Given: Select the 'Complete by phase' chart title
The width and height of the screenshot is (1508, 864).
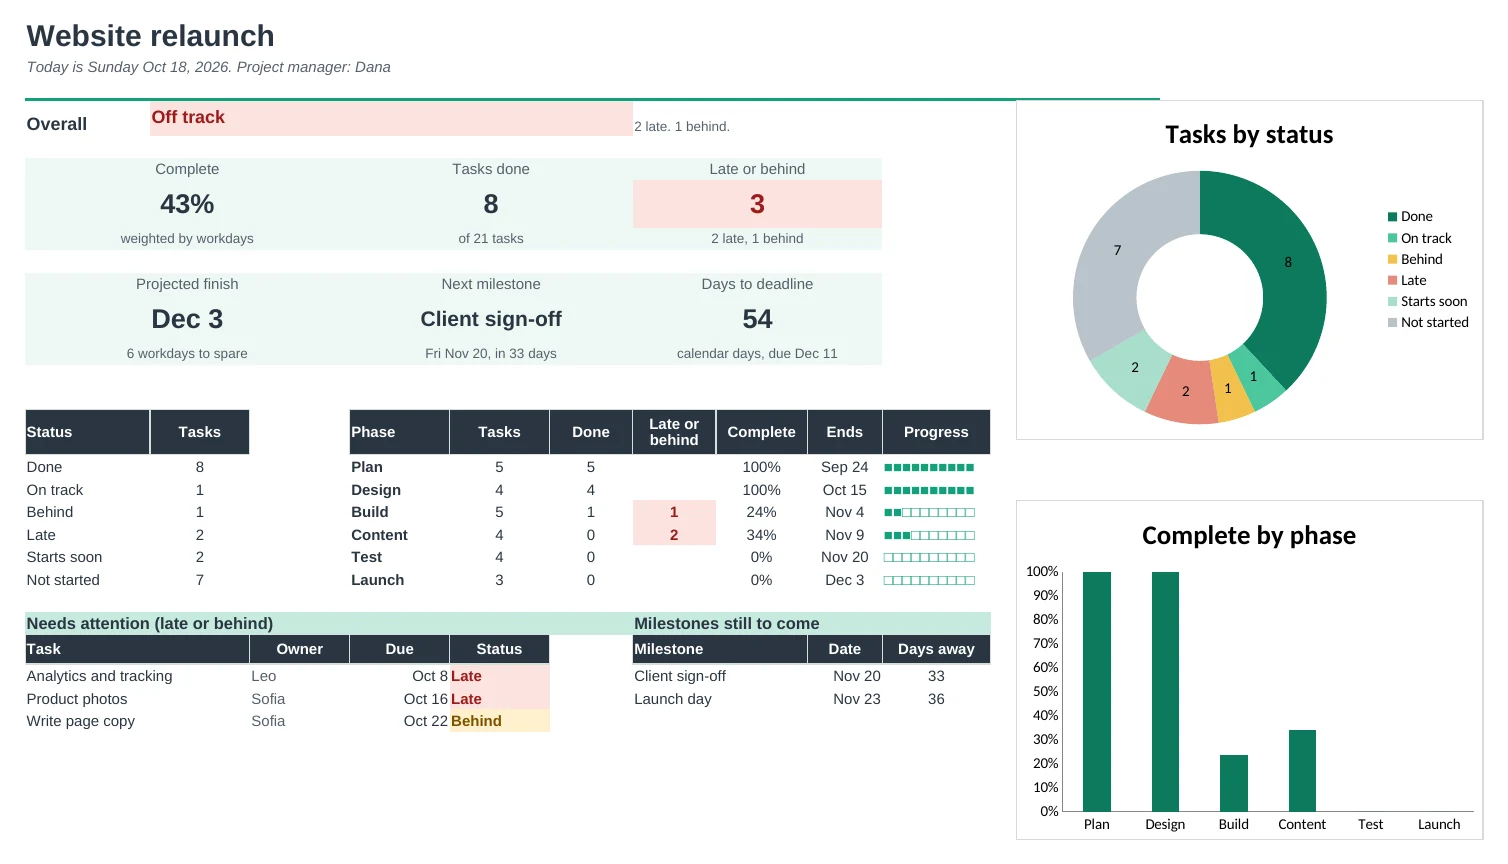Looking at the screenshot, I should click(1249, 536).
